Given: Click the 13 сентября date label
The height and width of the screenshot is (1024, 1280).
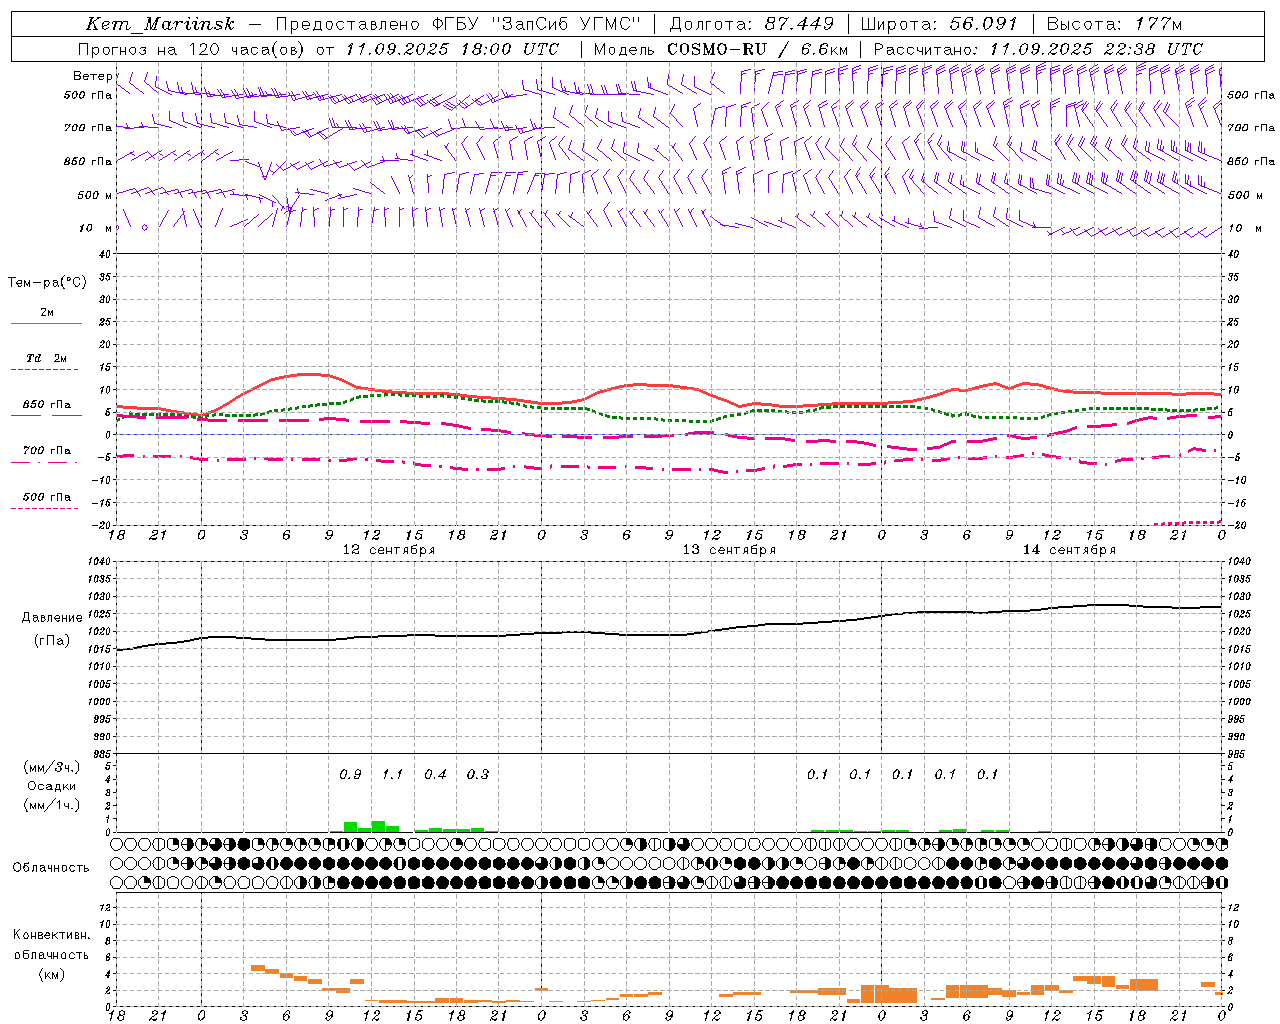Looking at the screenshot, I should [729, 550].
